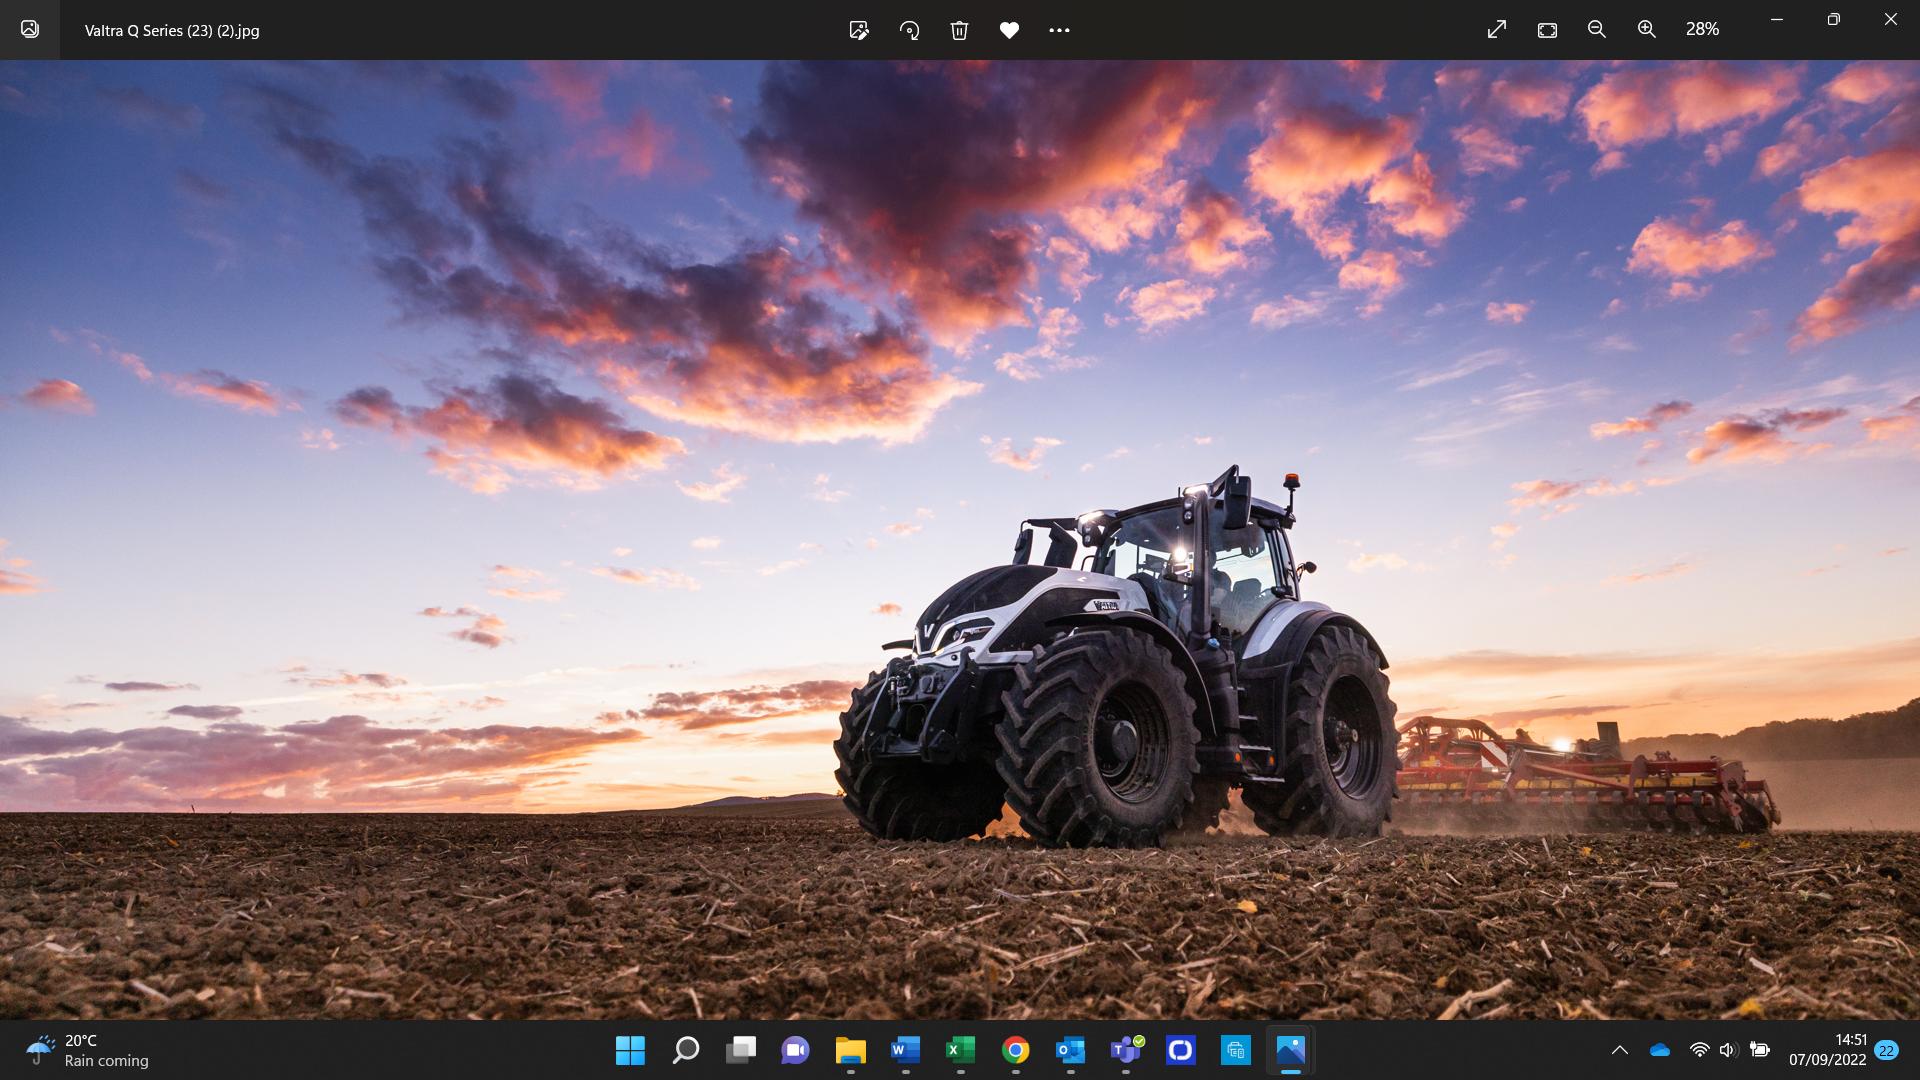Enter full screen with diagonal arrows icon
This screenshot has width=1920, height=1080.
pos(1496,30)
